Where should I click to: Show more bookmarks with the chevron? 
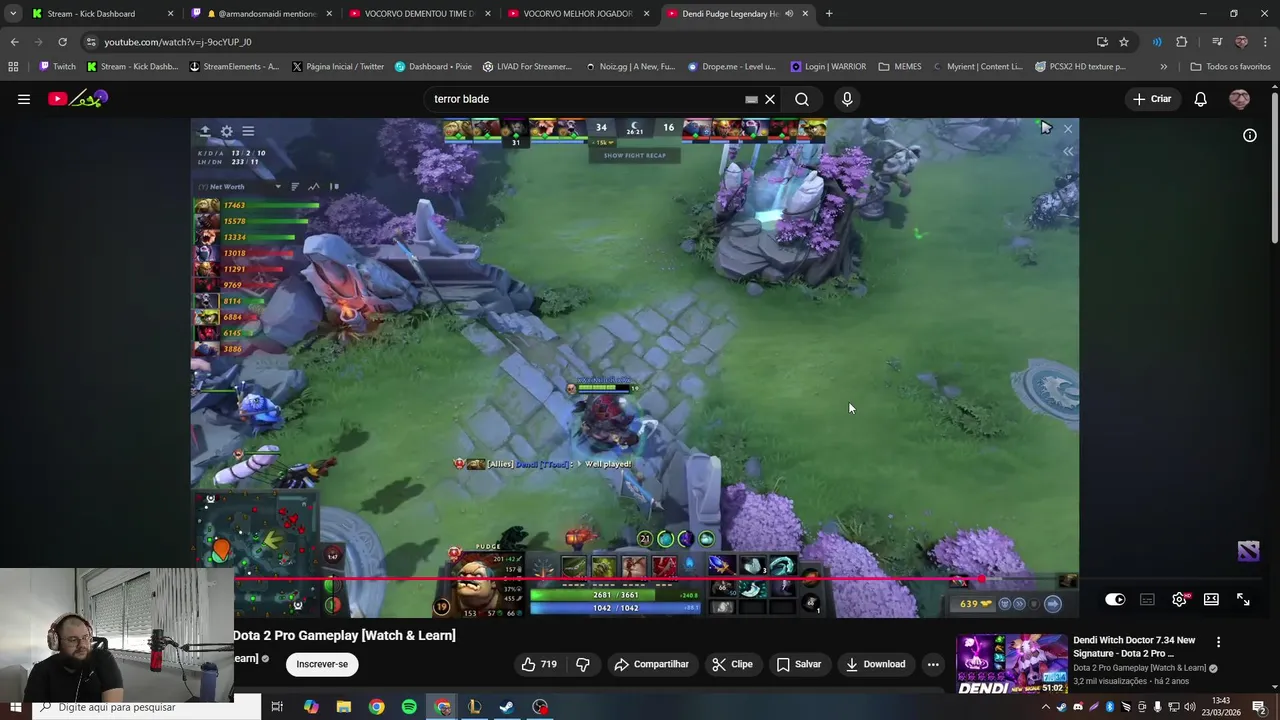coord(1163,67)
